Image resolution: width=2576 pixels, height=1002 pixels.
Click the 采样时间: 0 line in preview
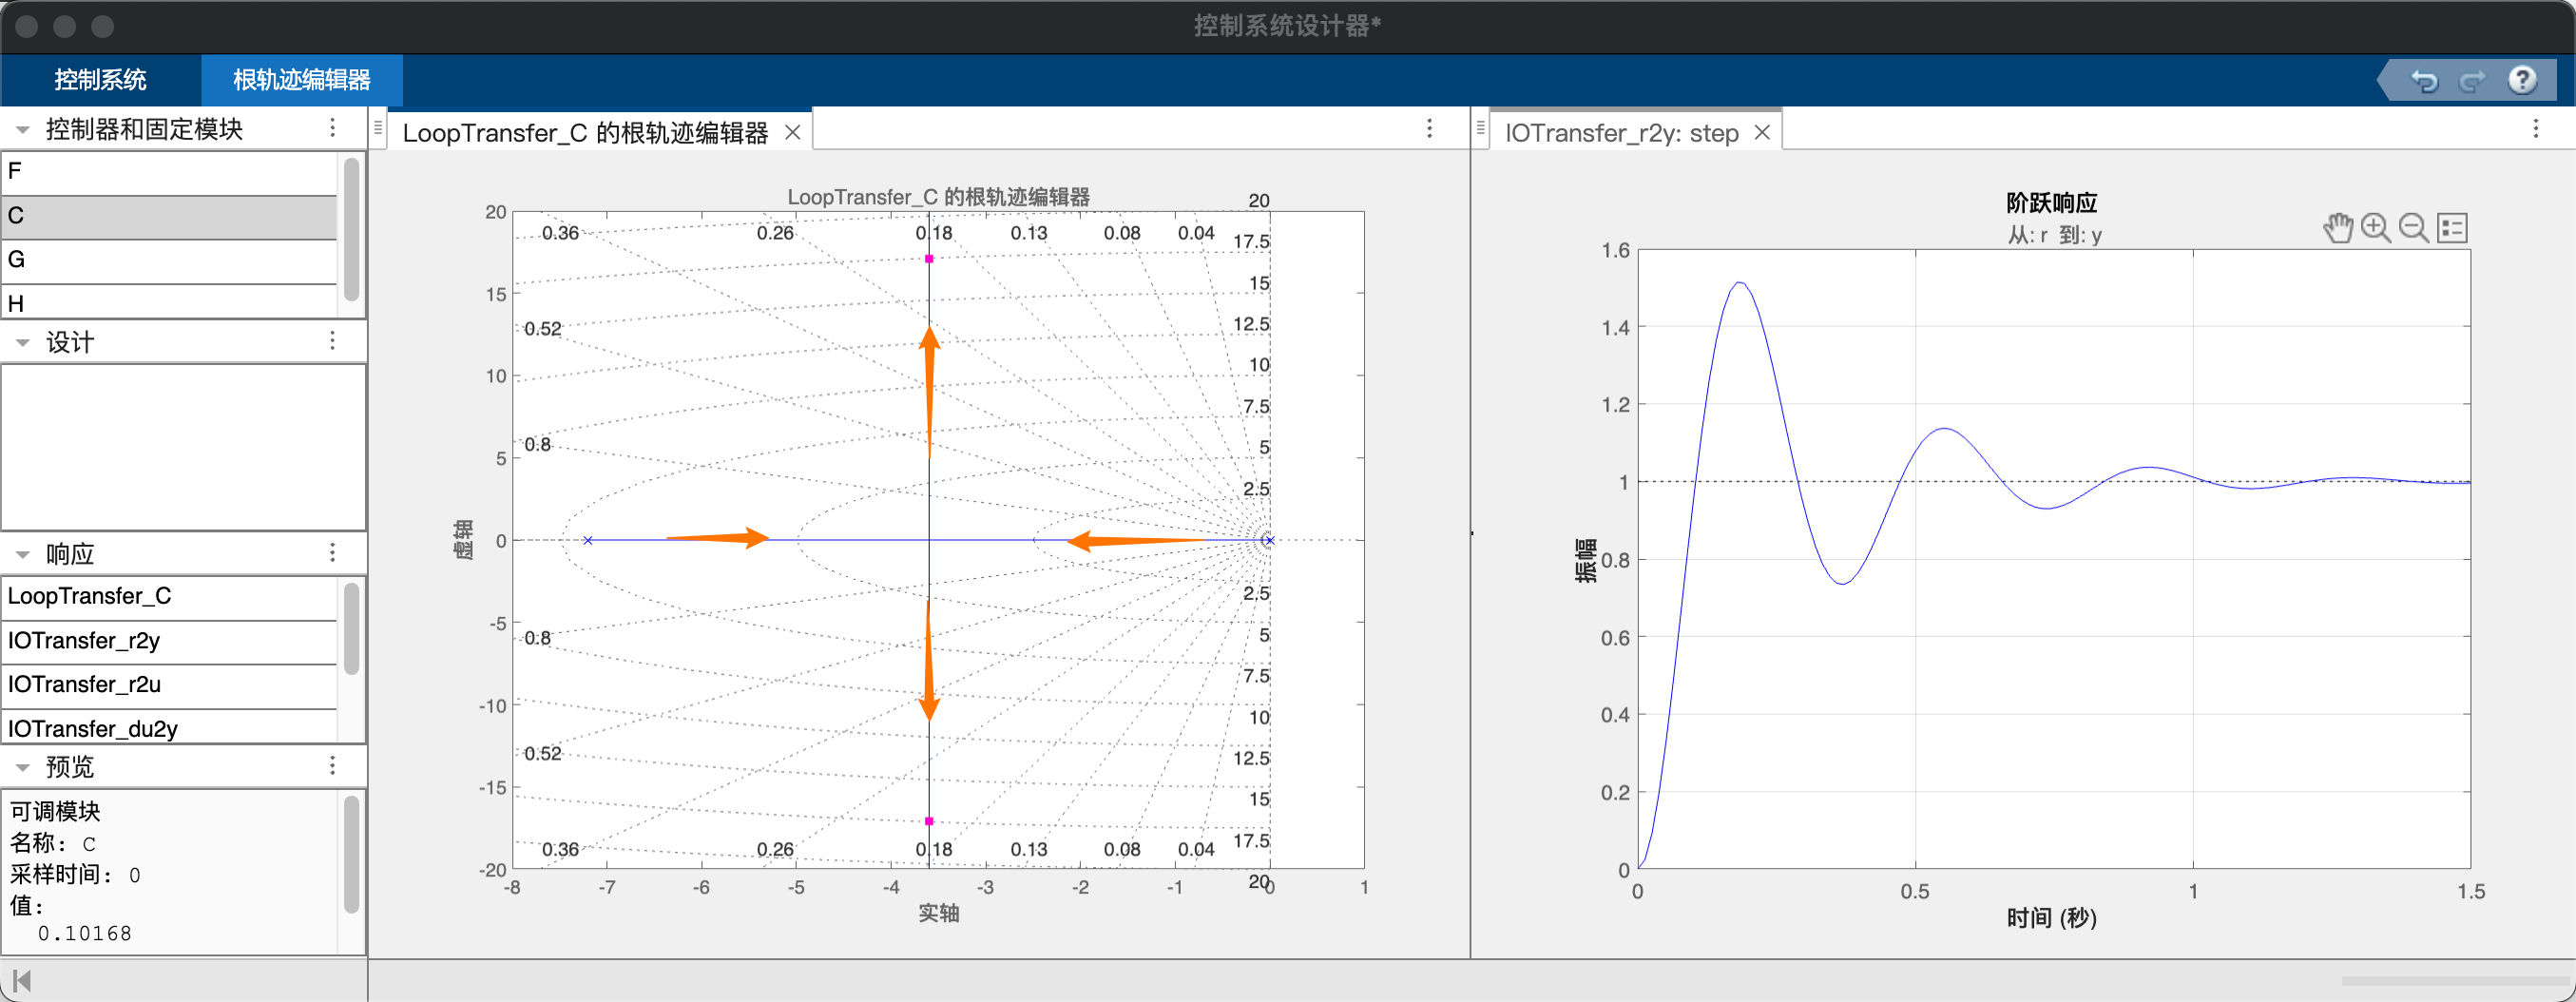pos(75,875)
